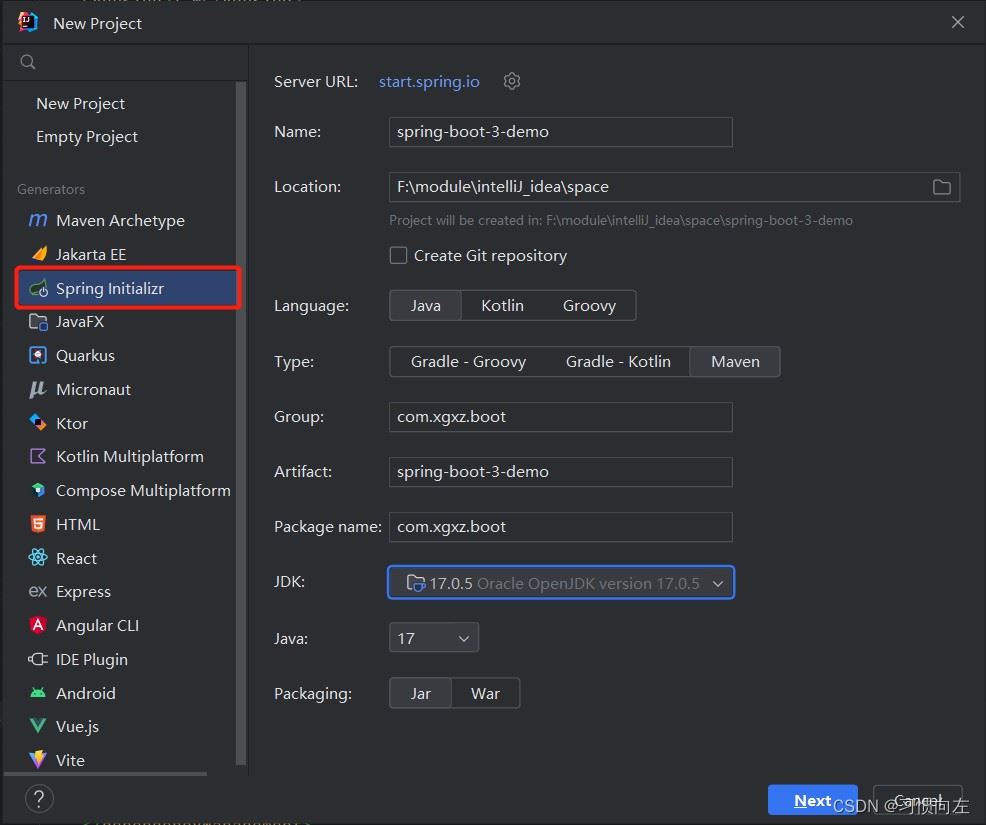Open the start.spring.io link
This screenshot has width=986, height=825.
pyautogui.click(x=429, y=82)
